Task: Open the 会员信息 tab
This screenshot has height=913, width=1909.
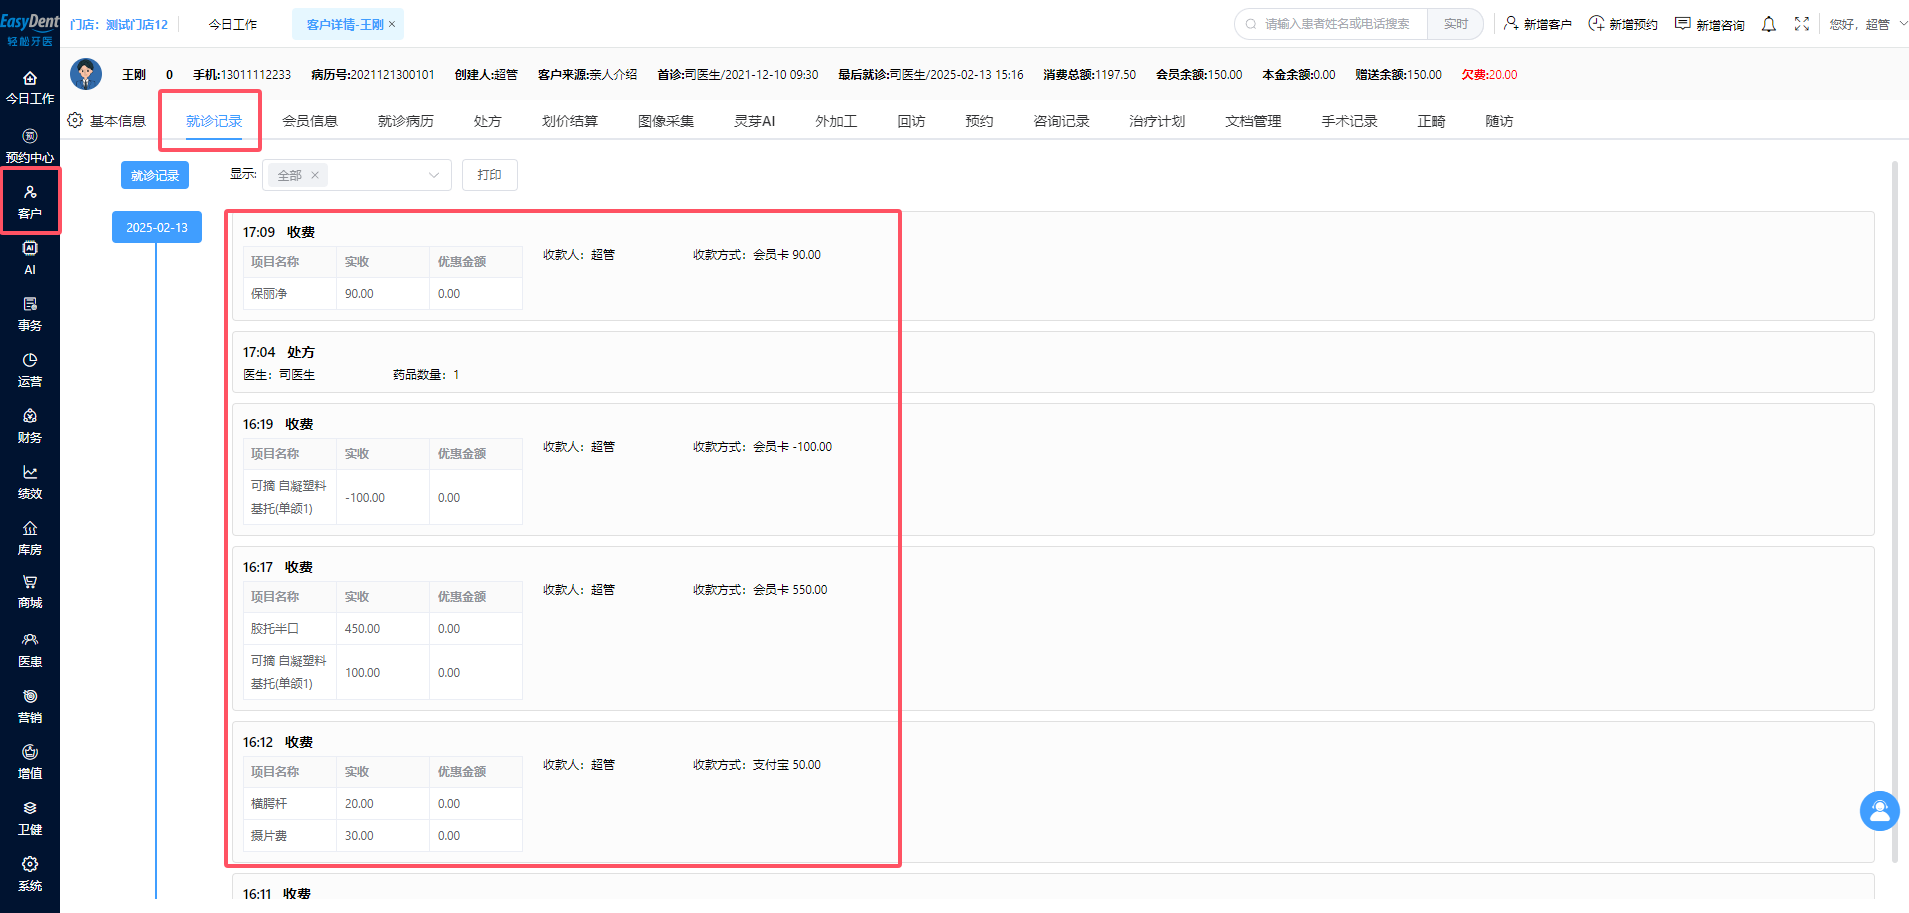Action: point(310,121)
